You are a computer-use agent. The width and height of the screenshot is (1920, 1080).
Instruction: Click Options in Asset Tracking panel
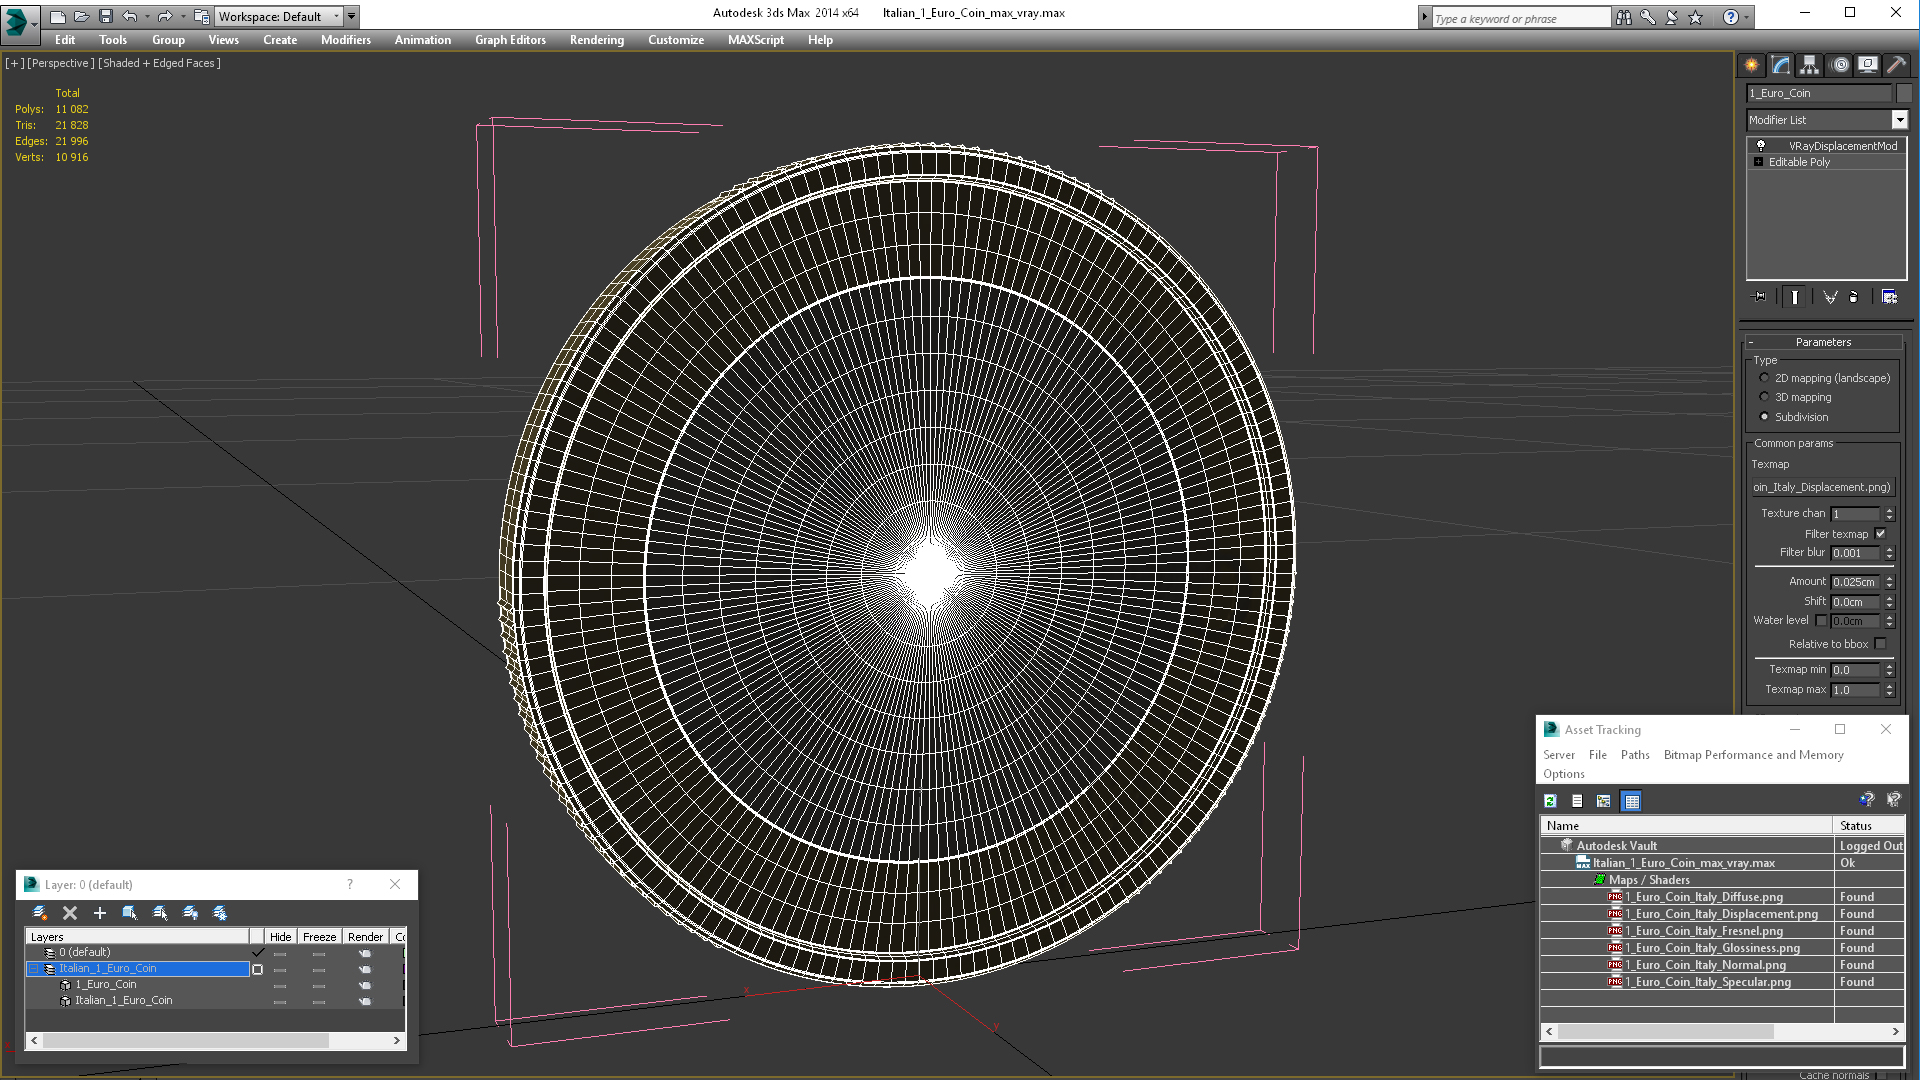tap(1564, 773)
